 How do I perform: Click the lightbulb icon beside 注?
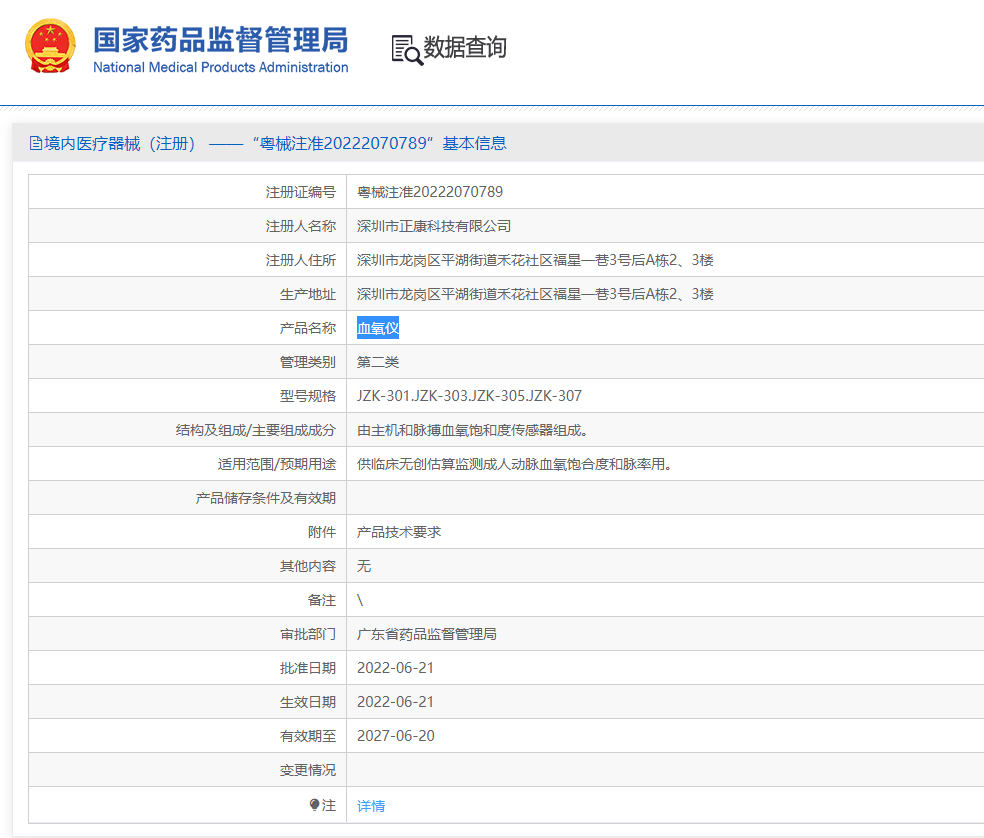314,805
